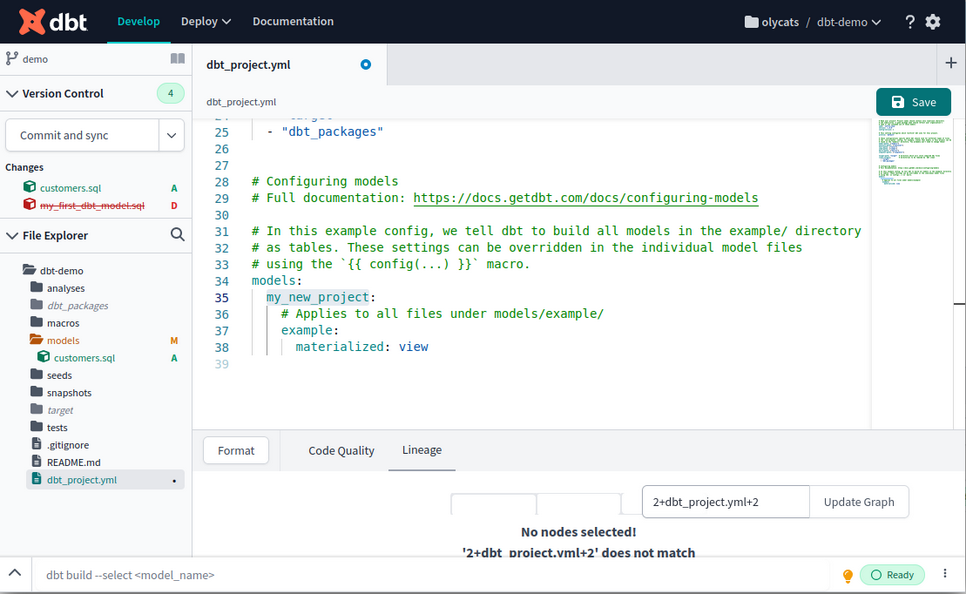This screenshot has width=966, height=595.
Task: Click the "materialized: view" line
Action: pyautogui.click(x=362, y=347)
